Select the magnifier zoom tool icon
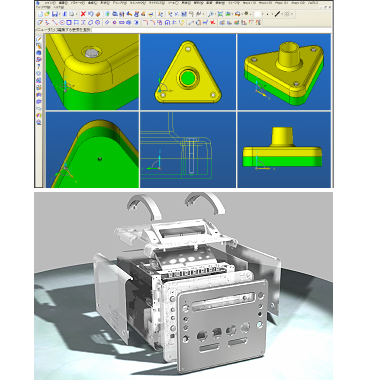Screen dimensions: 380x380 tap(210, 14)
